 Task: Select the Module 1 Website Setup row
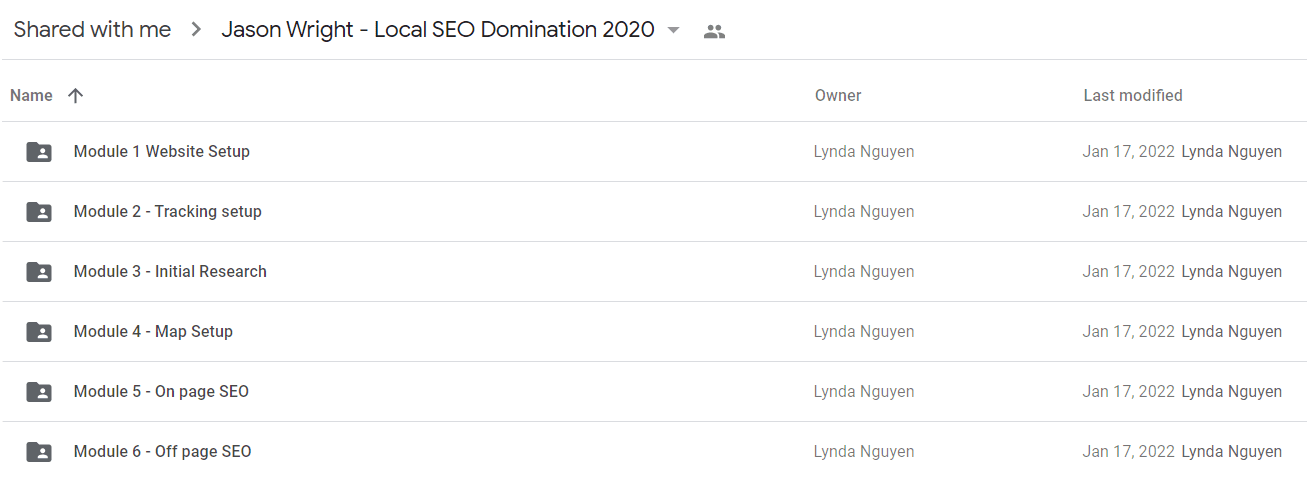pyautogui.click(x=654, y=152)
